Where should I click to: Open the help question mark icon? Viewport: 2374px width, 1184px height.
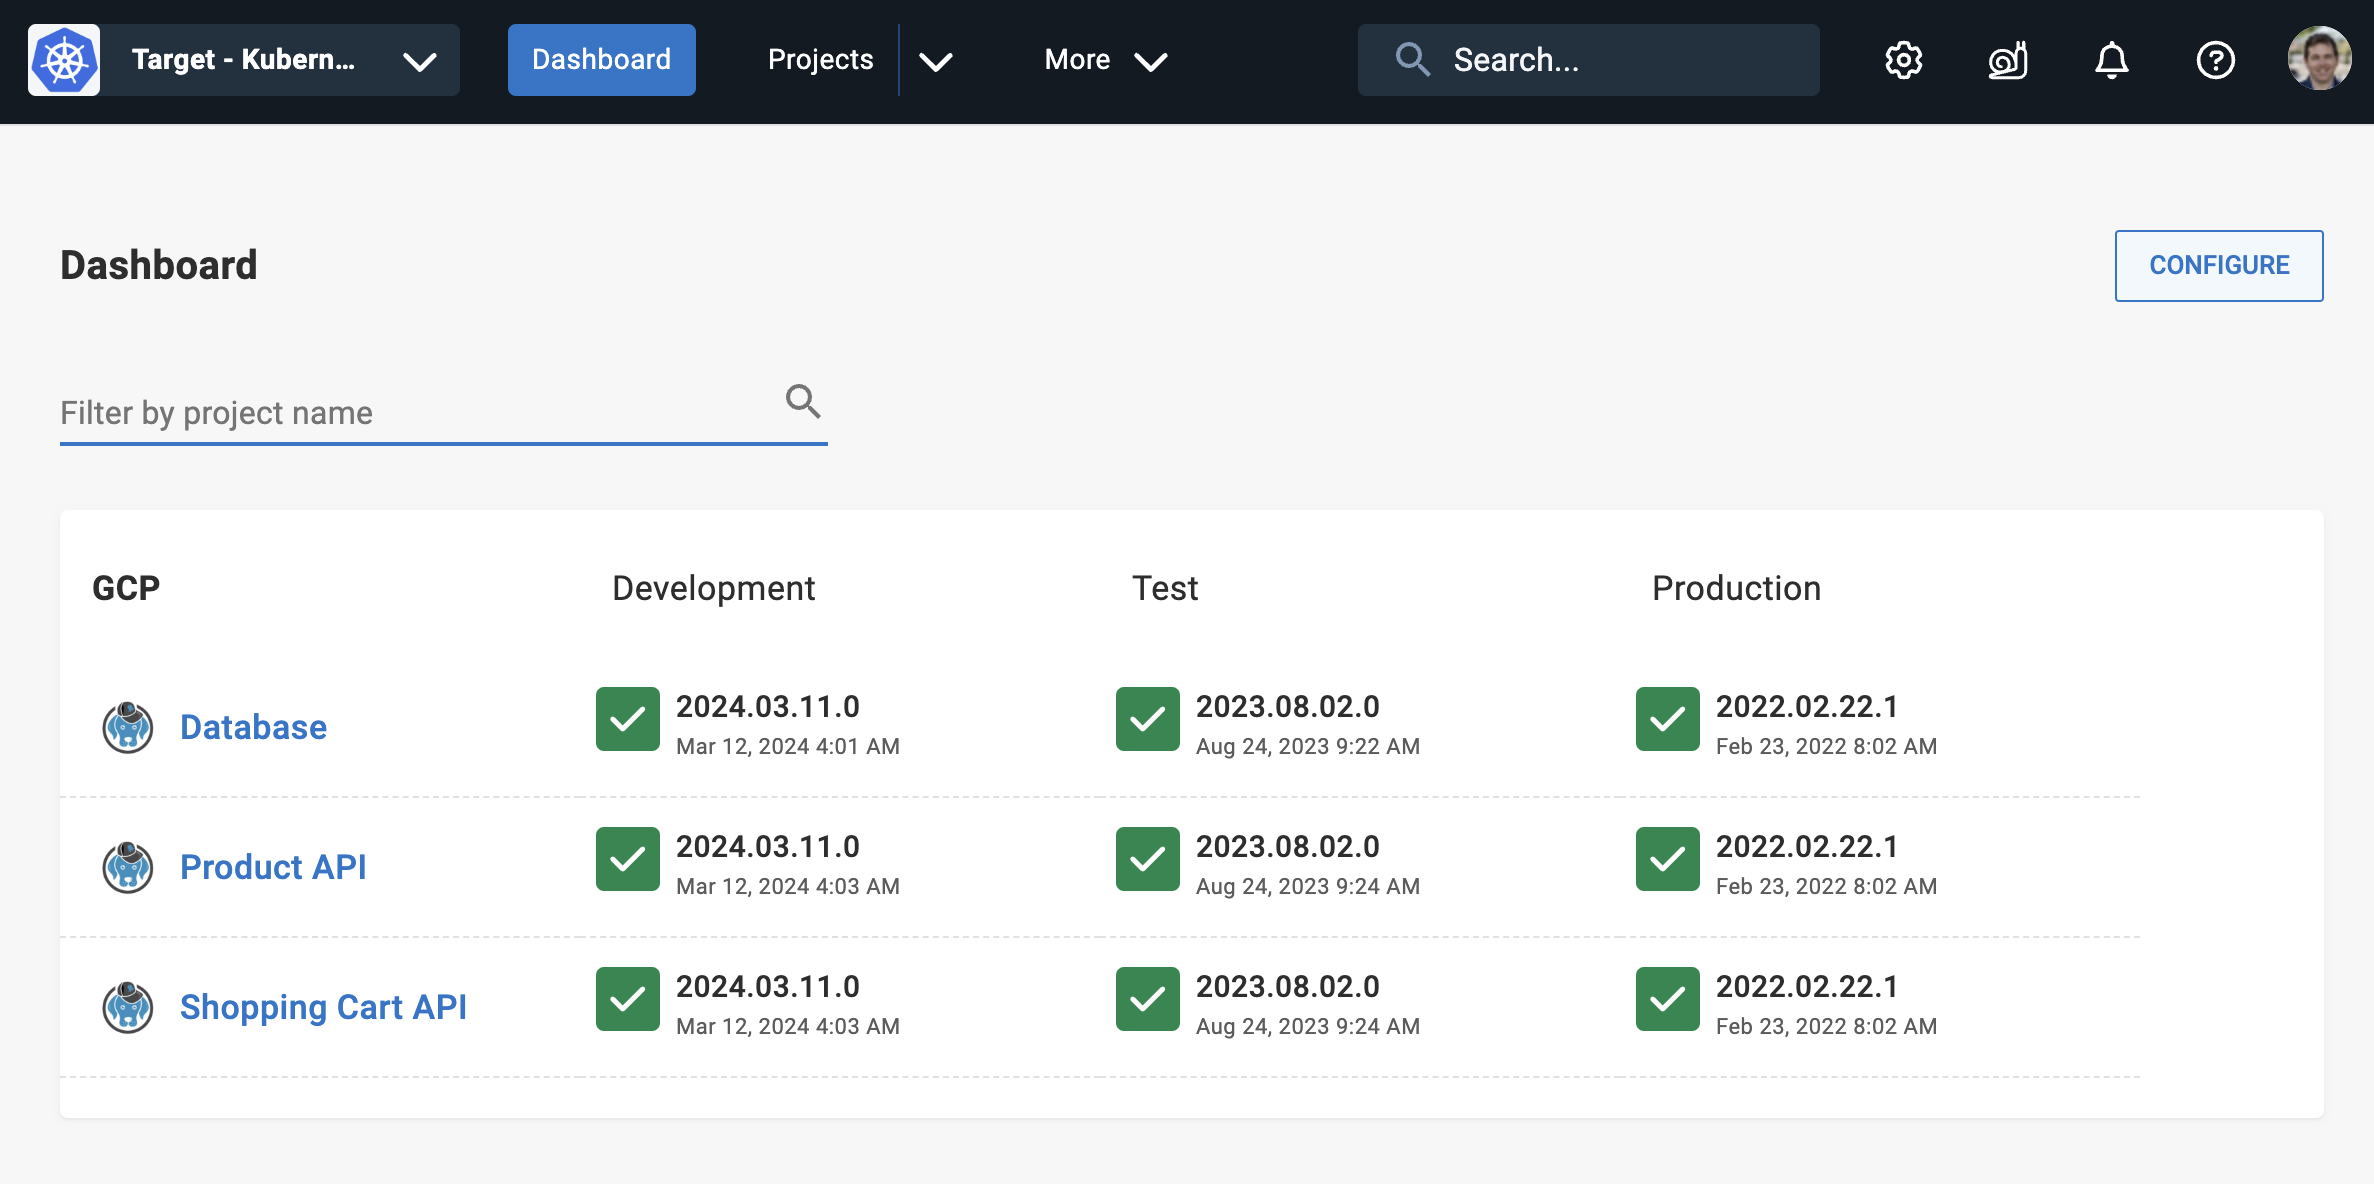pos(2215,60)
